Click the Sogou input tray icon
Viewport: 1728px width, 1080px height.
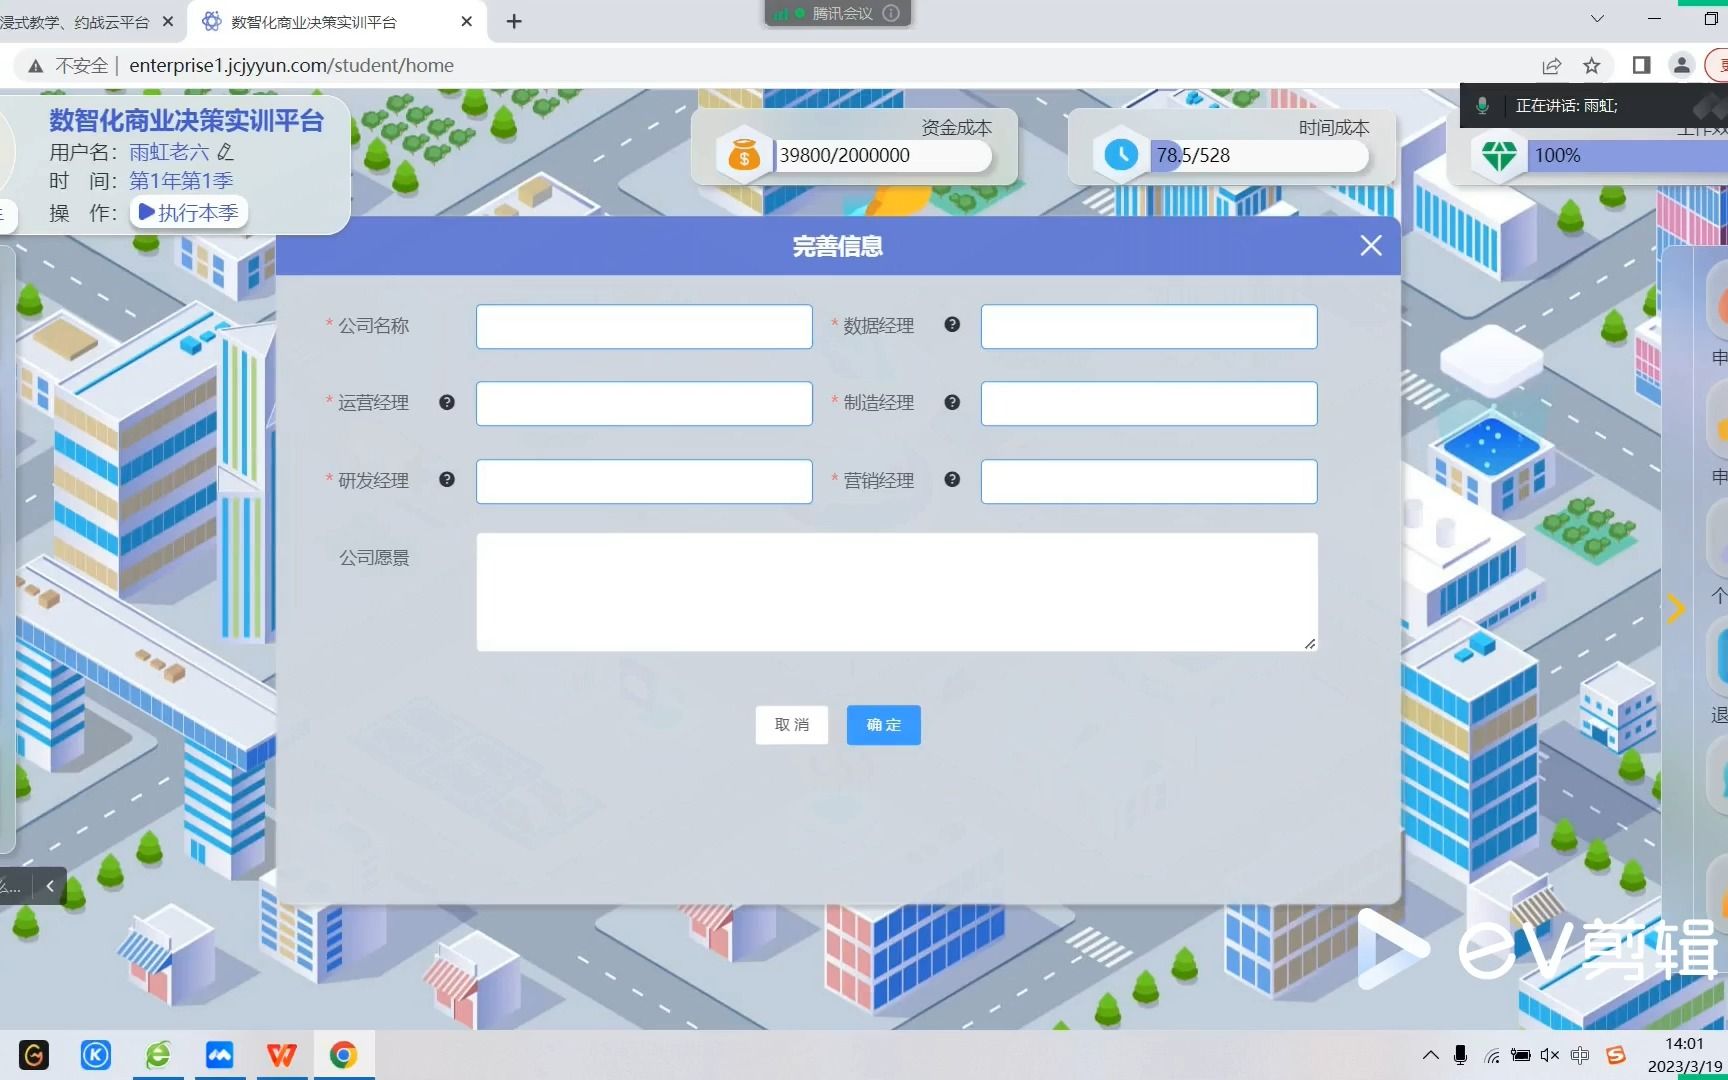[1615, 1055]
